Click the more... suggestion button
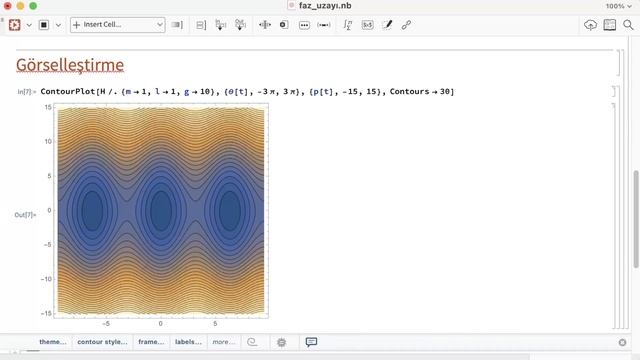This screenshot has height=360, width=640. pos(224,342)
